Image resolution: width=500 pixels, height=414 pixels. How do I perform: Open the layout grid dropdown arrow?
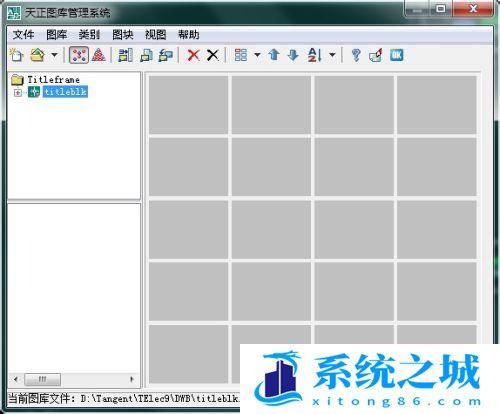(257, 54)
